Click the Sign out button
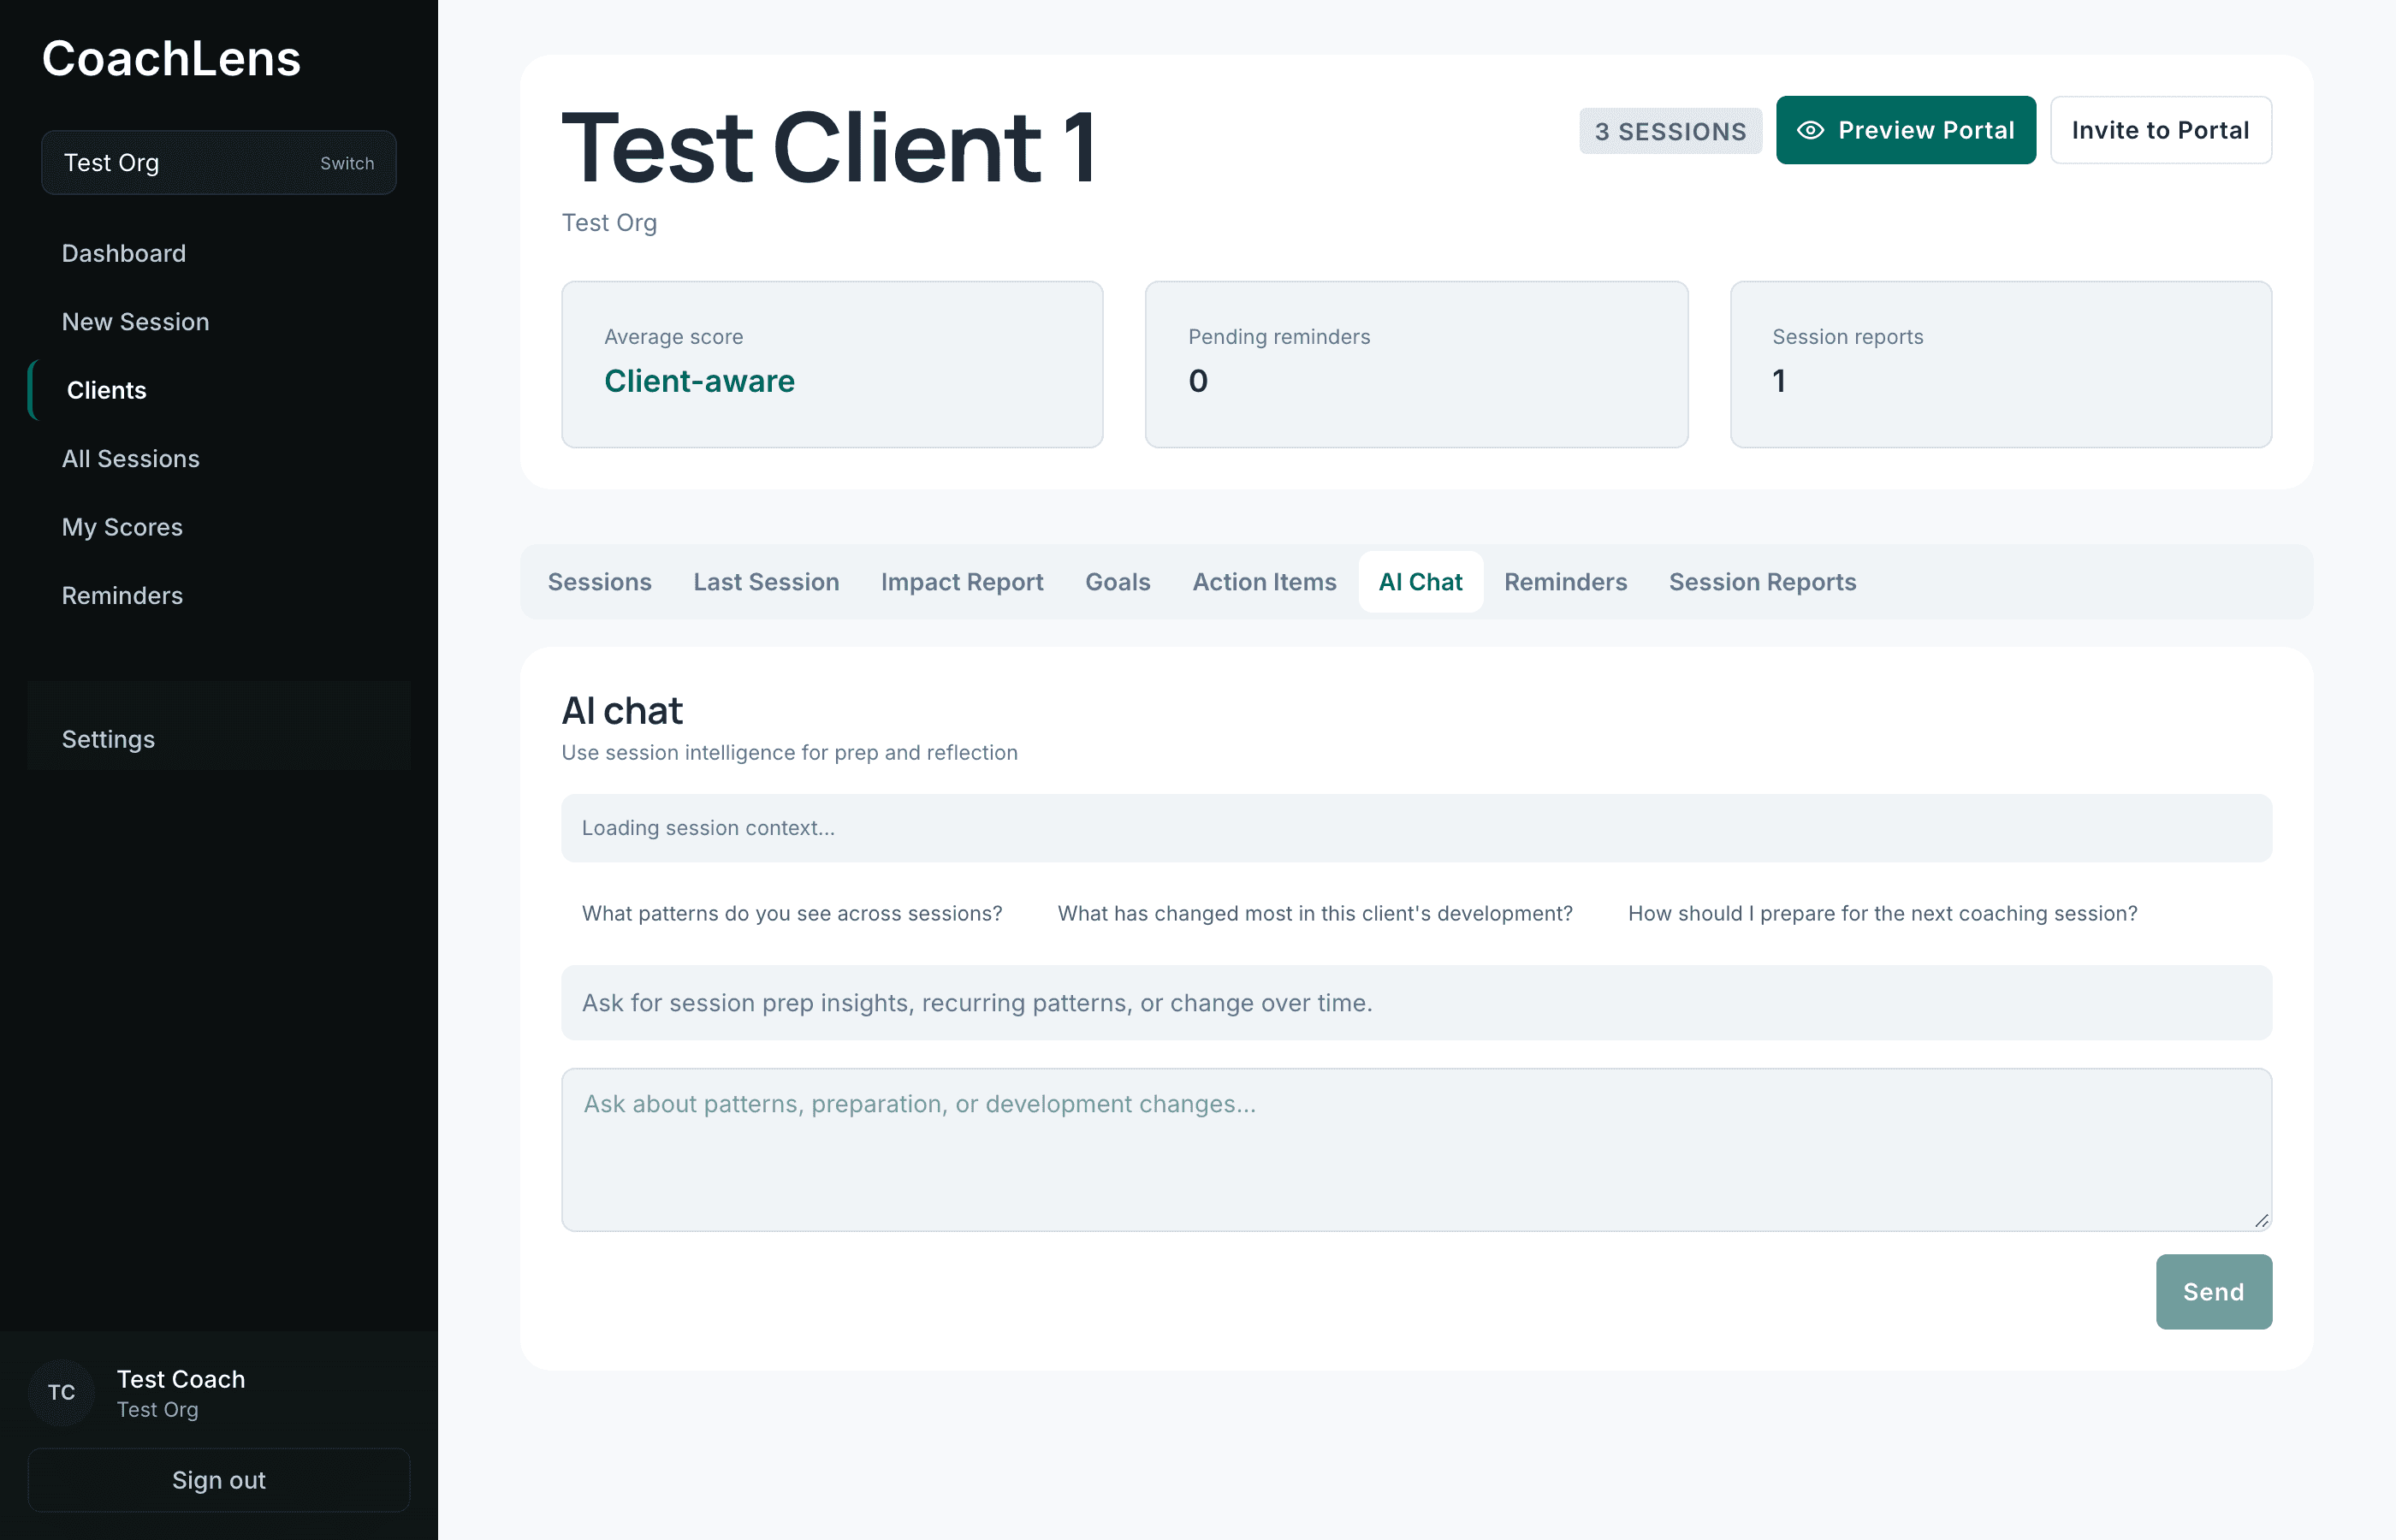 219,1480
